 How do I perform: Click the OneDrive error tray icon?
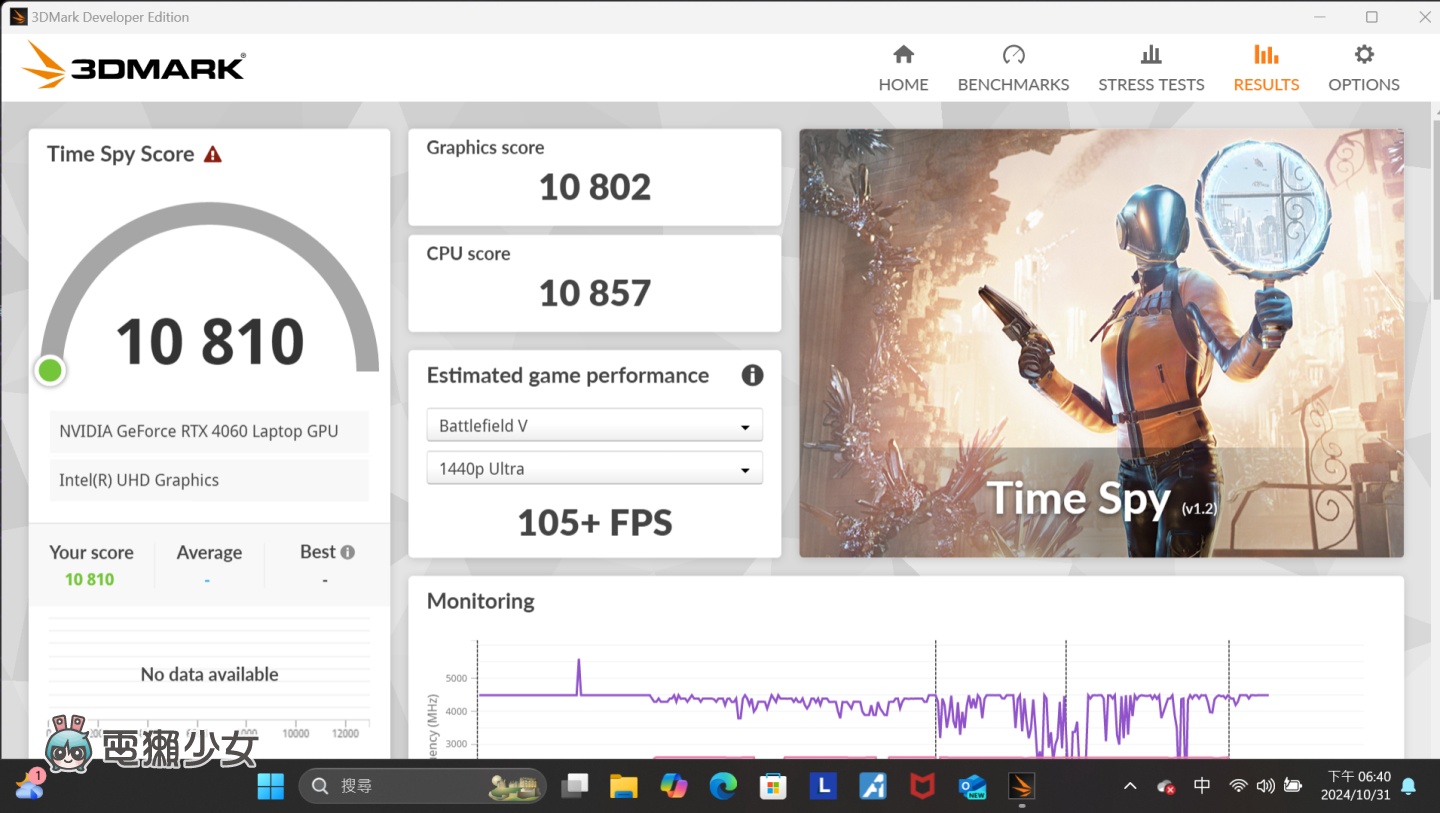[x=1166, y=787]
